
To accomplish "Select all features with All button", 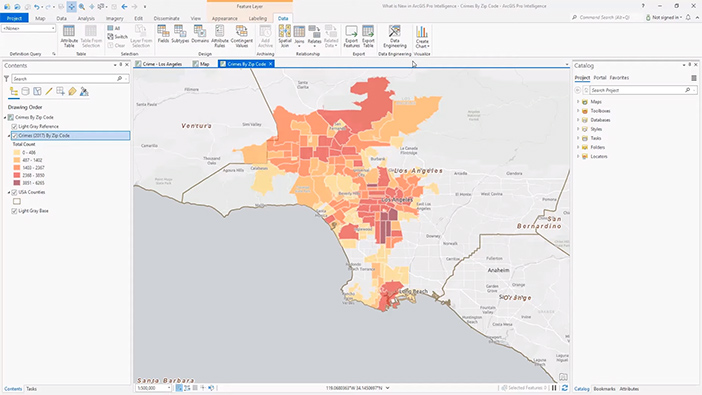I will point(114,28).
